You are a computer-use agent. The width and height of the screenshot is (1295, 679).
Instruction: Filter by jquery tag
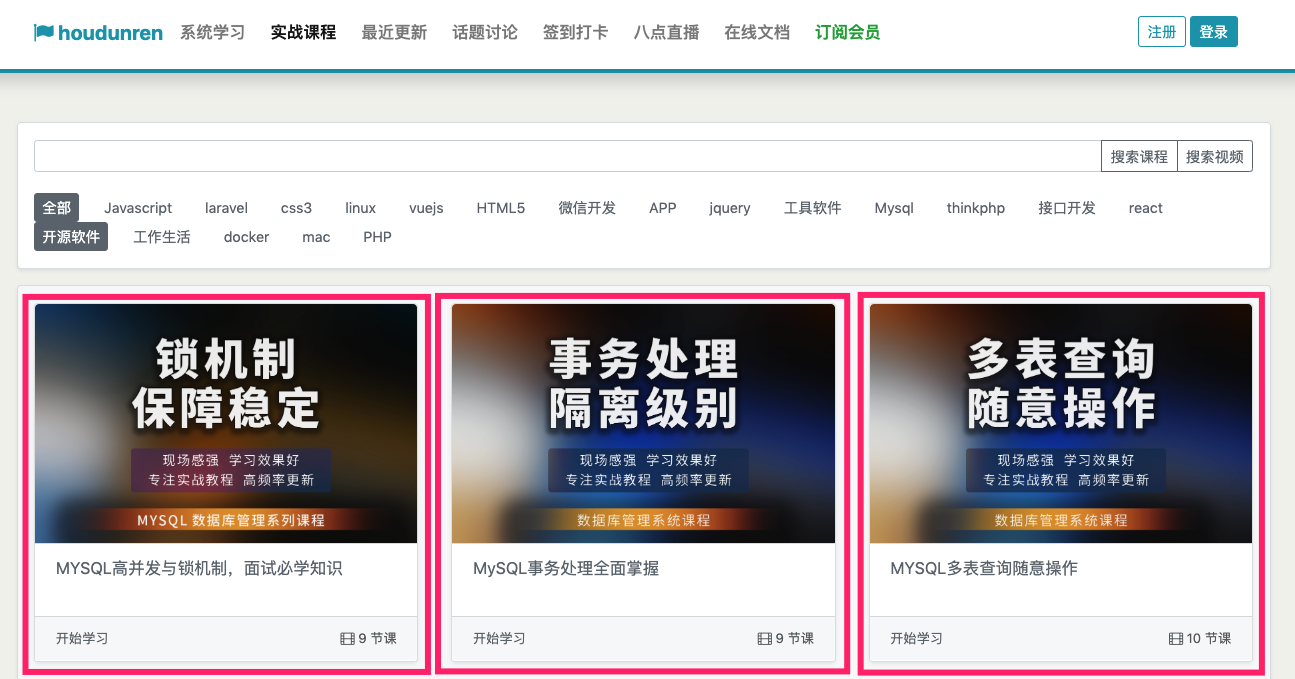(x=730, y=208)
